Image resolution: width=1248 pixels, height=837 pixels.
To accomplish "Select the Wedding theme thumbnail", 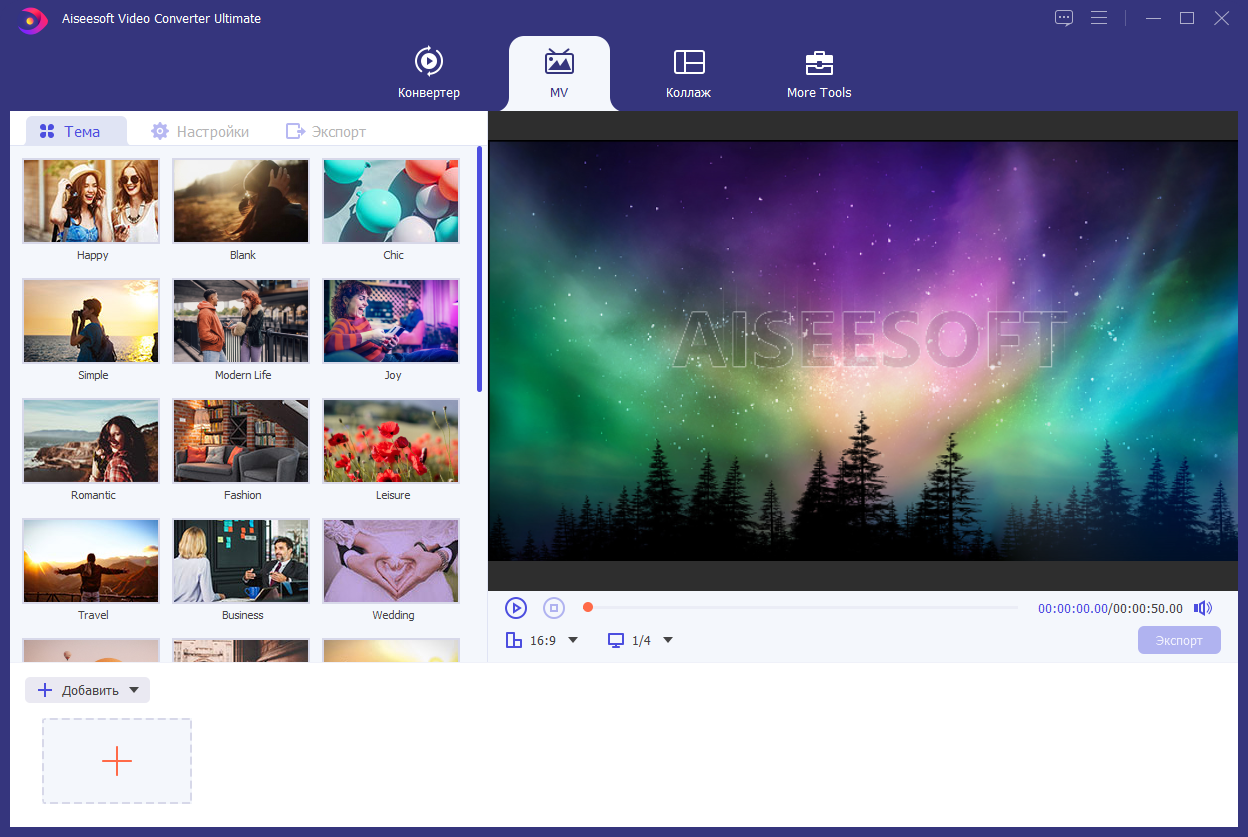I will tap(391, 561).
